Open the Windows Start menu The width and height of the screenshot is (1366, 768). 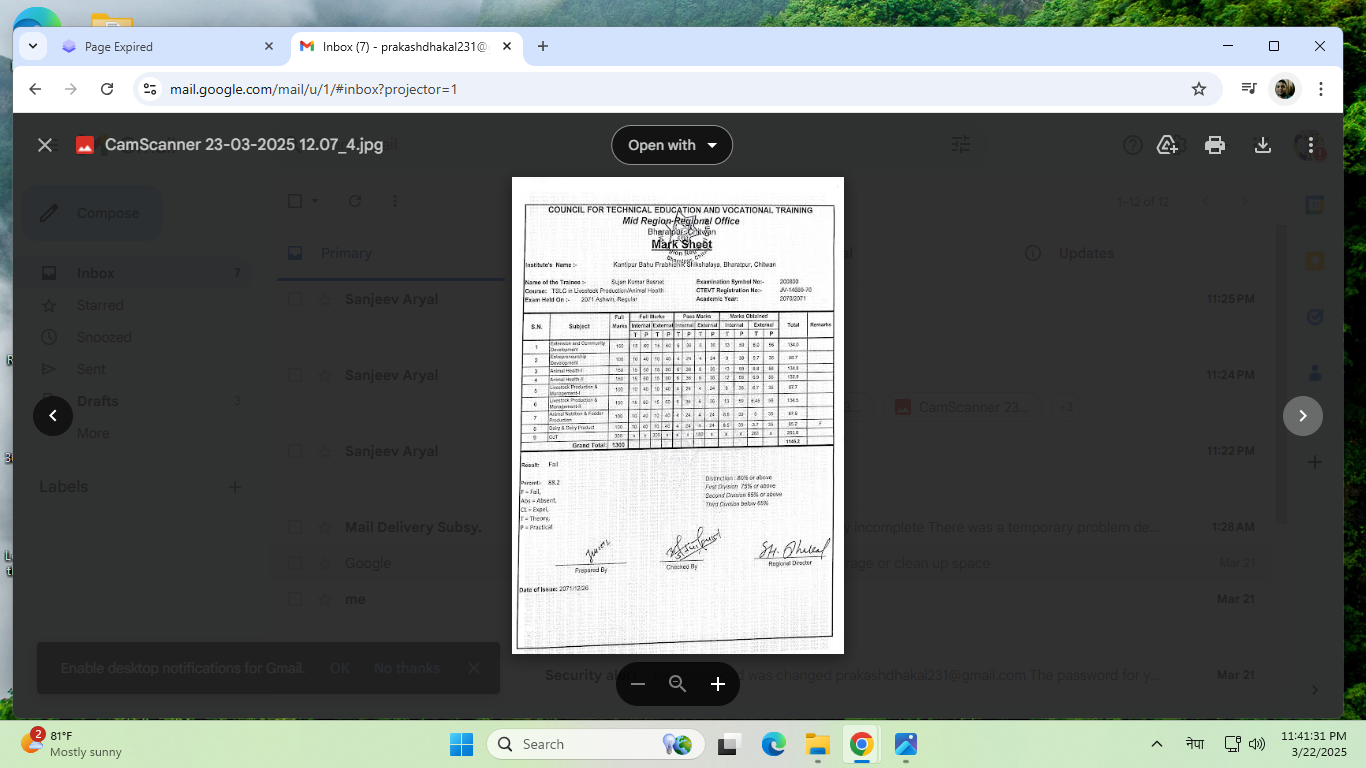(x=461, y=744)
